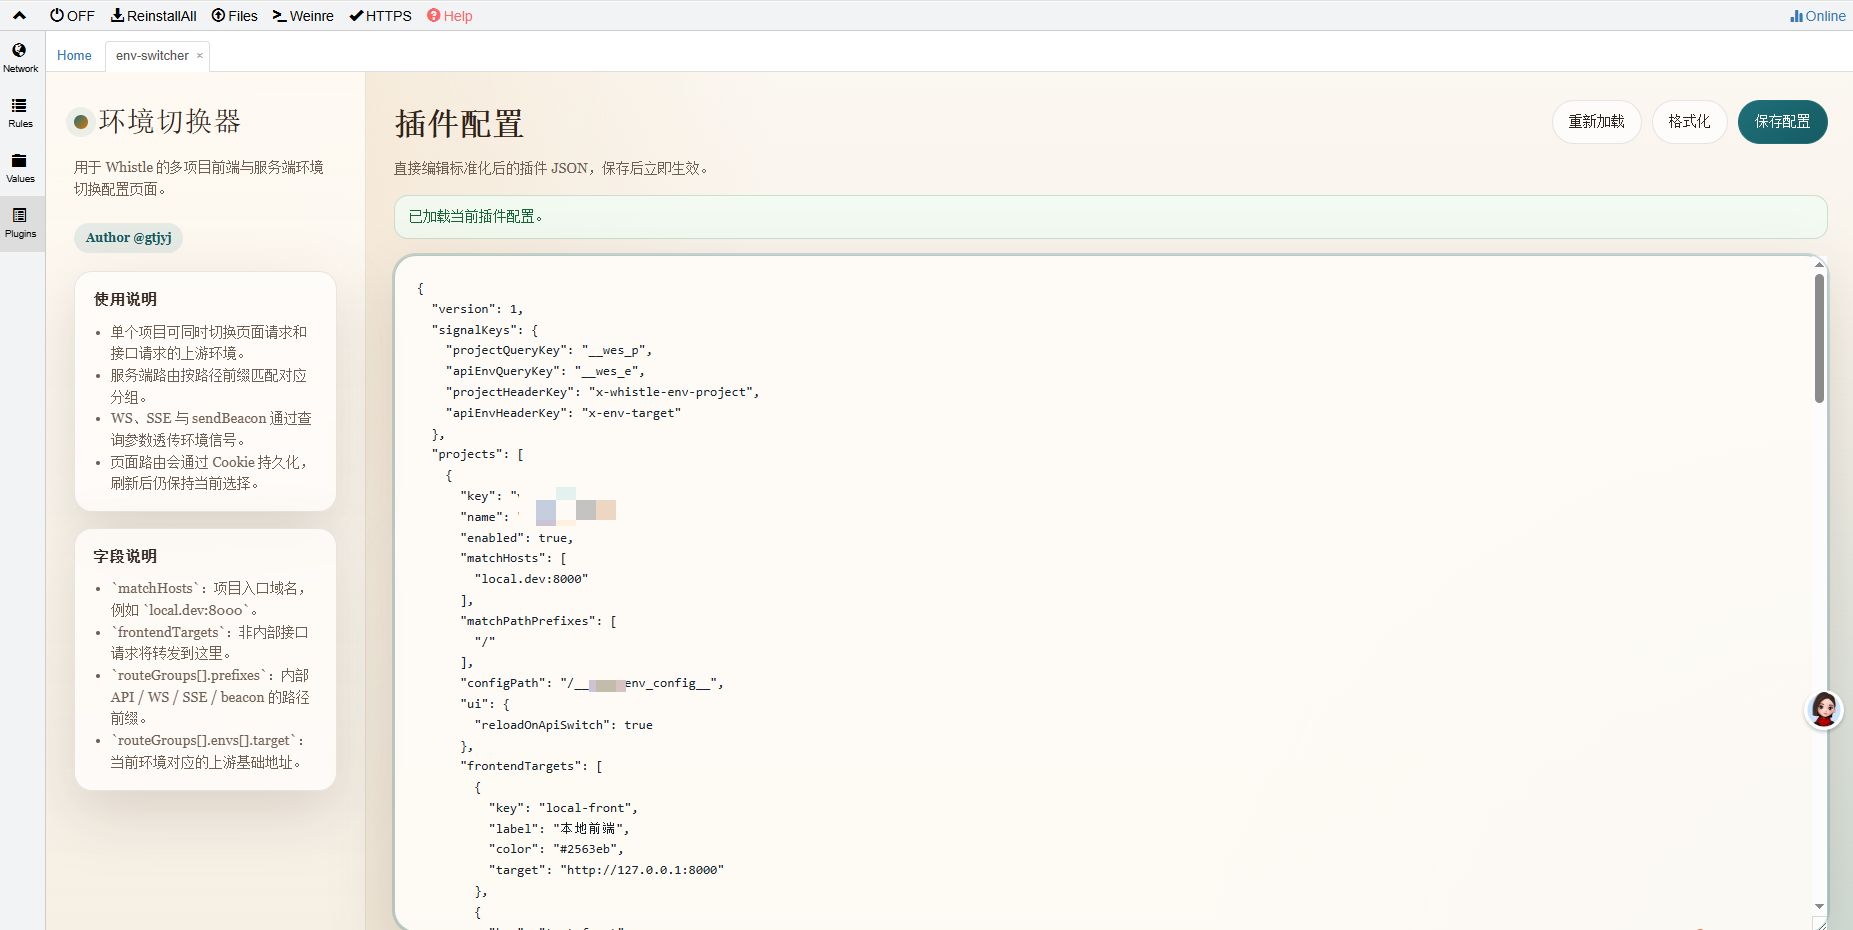Toggle Whistle OFF power switch
1853x930 pixels.
pos(72,16)
